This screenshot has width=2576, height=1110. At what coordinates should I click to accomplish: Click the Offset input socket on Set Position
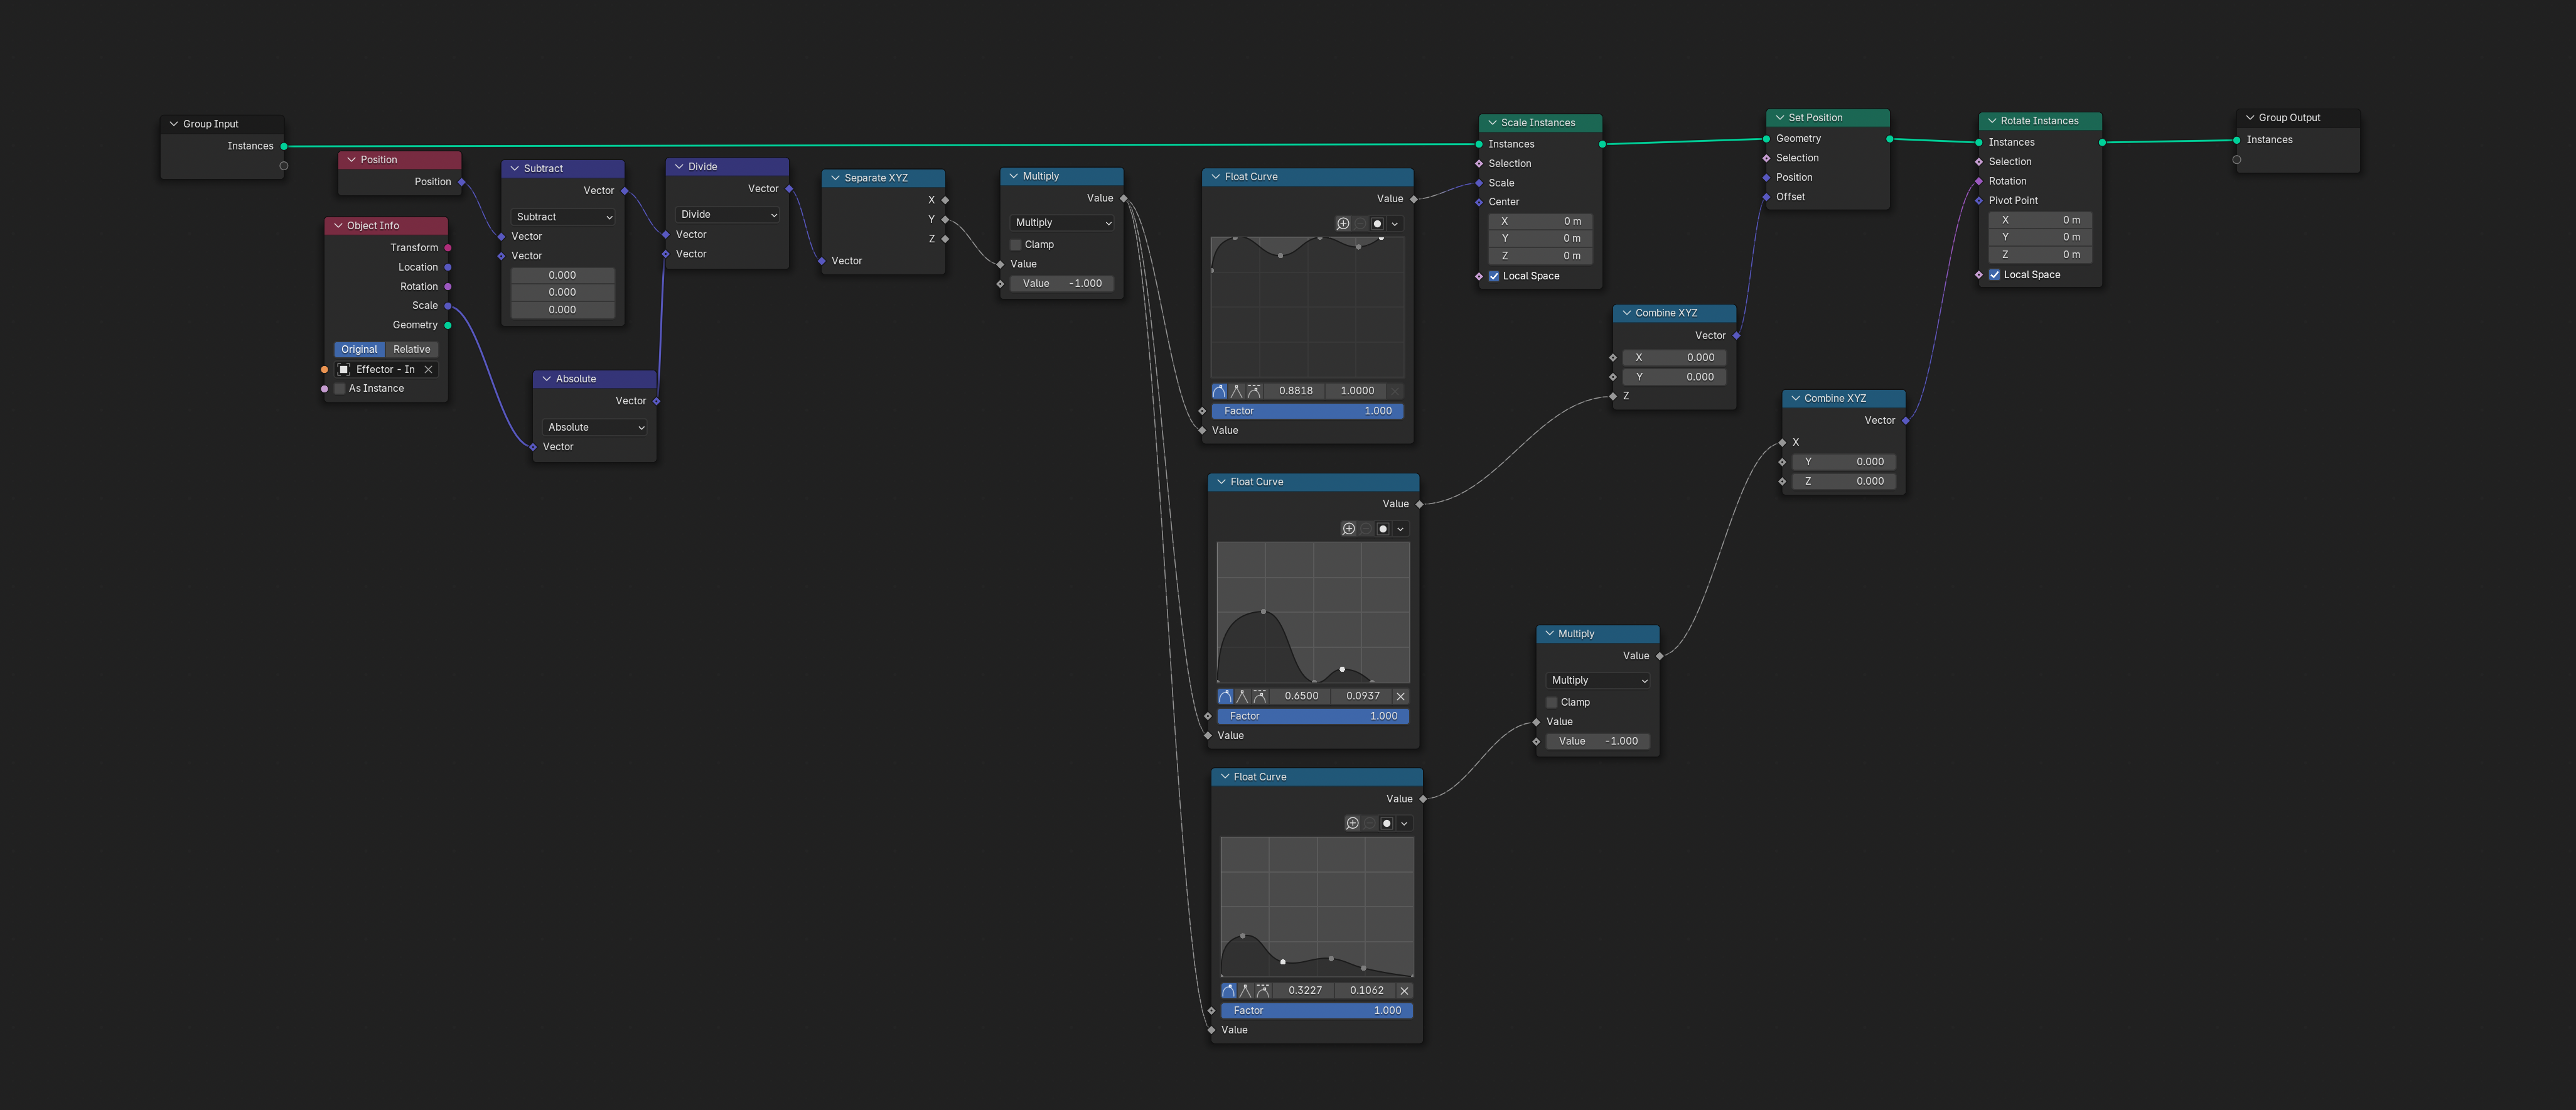(x=1766, y=197)
